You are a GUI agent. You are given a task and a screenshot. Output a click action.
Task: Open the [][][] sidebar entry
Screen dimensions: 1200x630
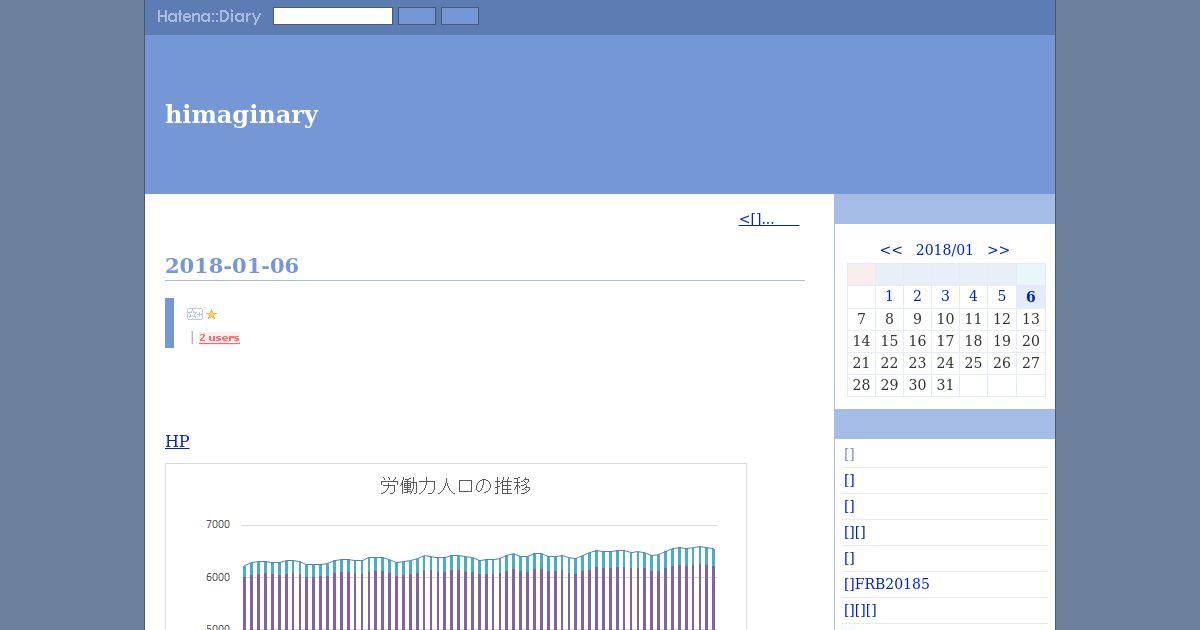(860, 610)
